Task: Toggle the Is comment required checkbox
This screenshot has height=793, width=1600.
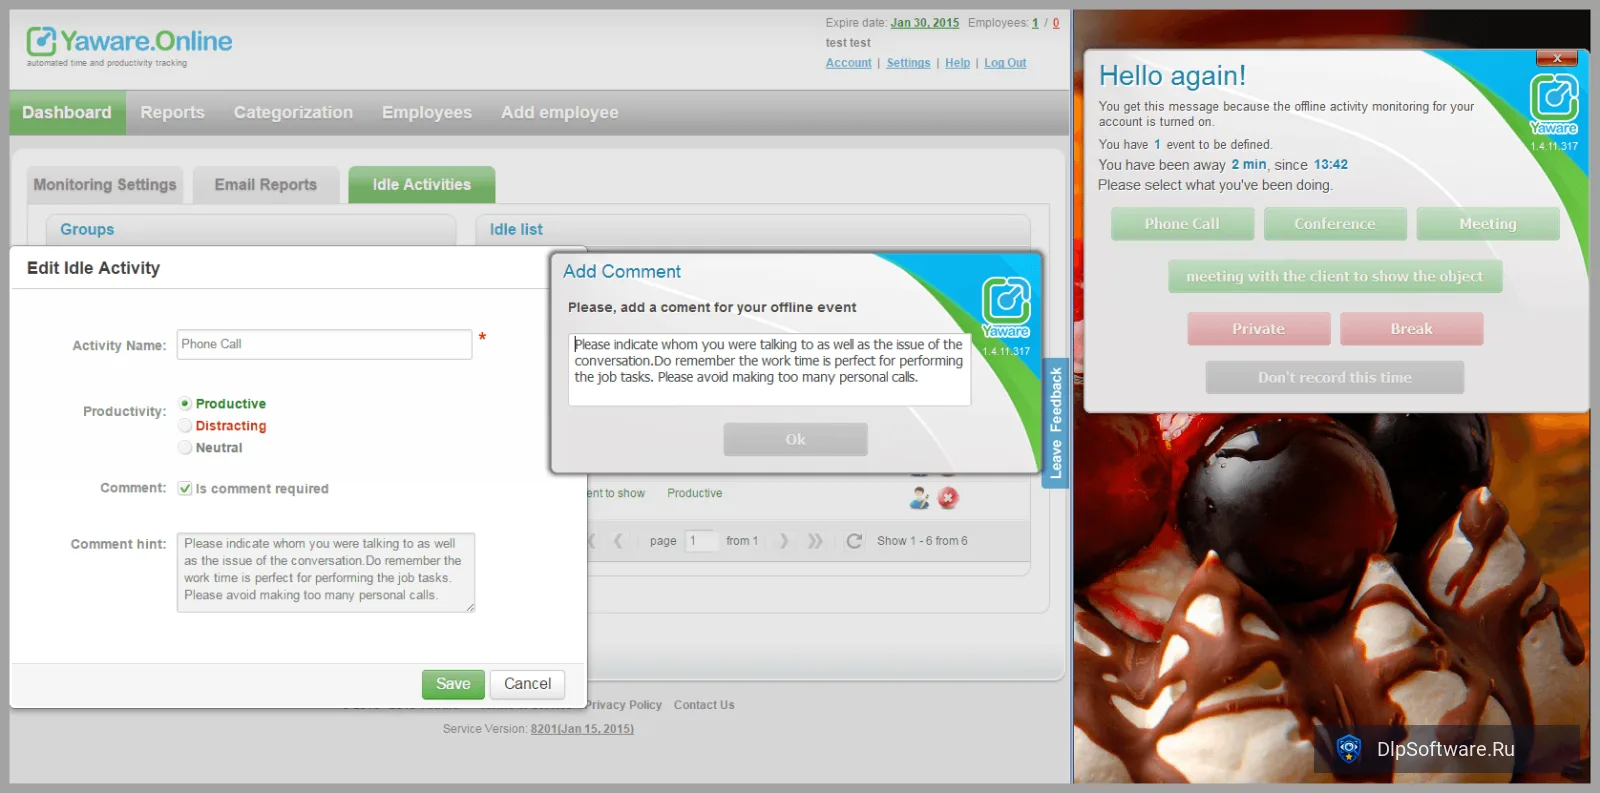Action: [x=185, y=489]
